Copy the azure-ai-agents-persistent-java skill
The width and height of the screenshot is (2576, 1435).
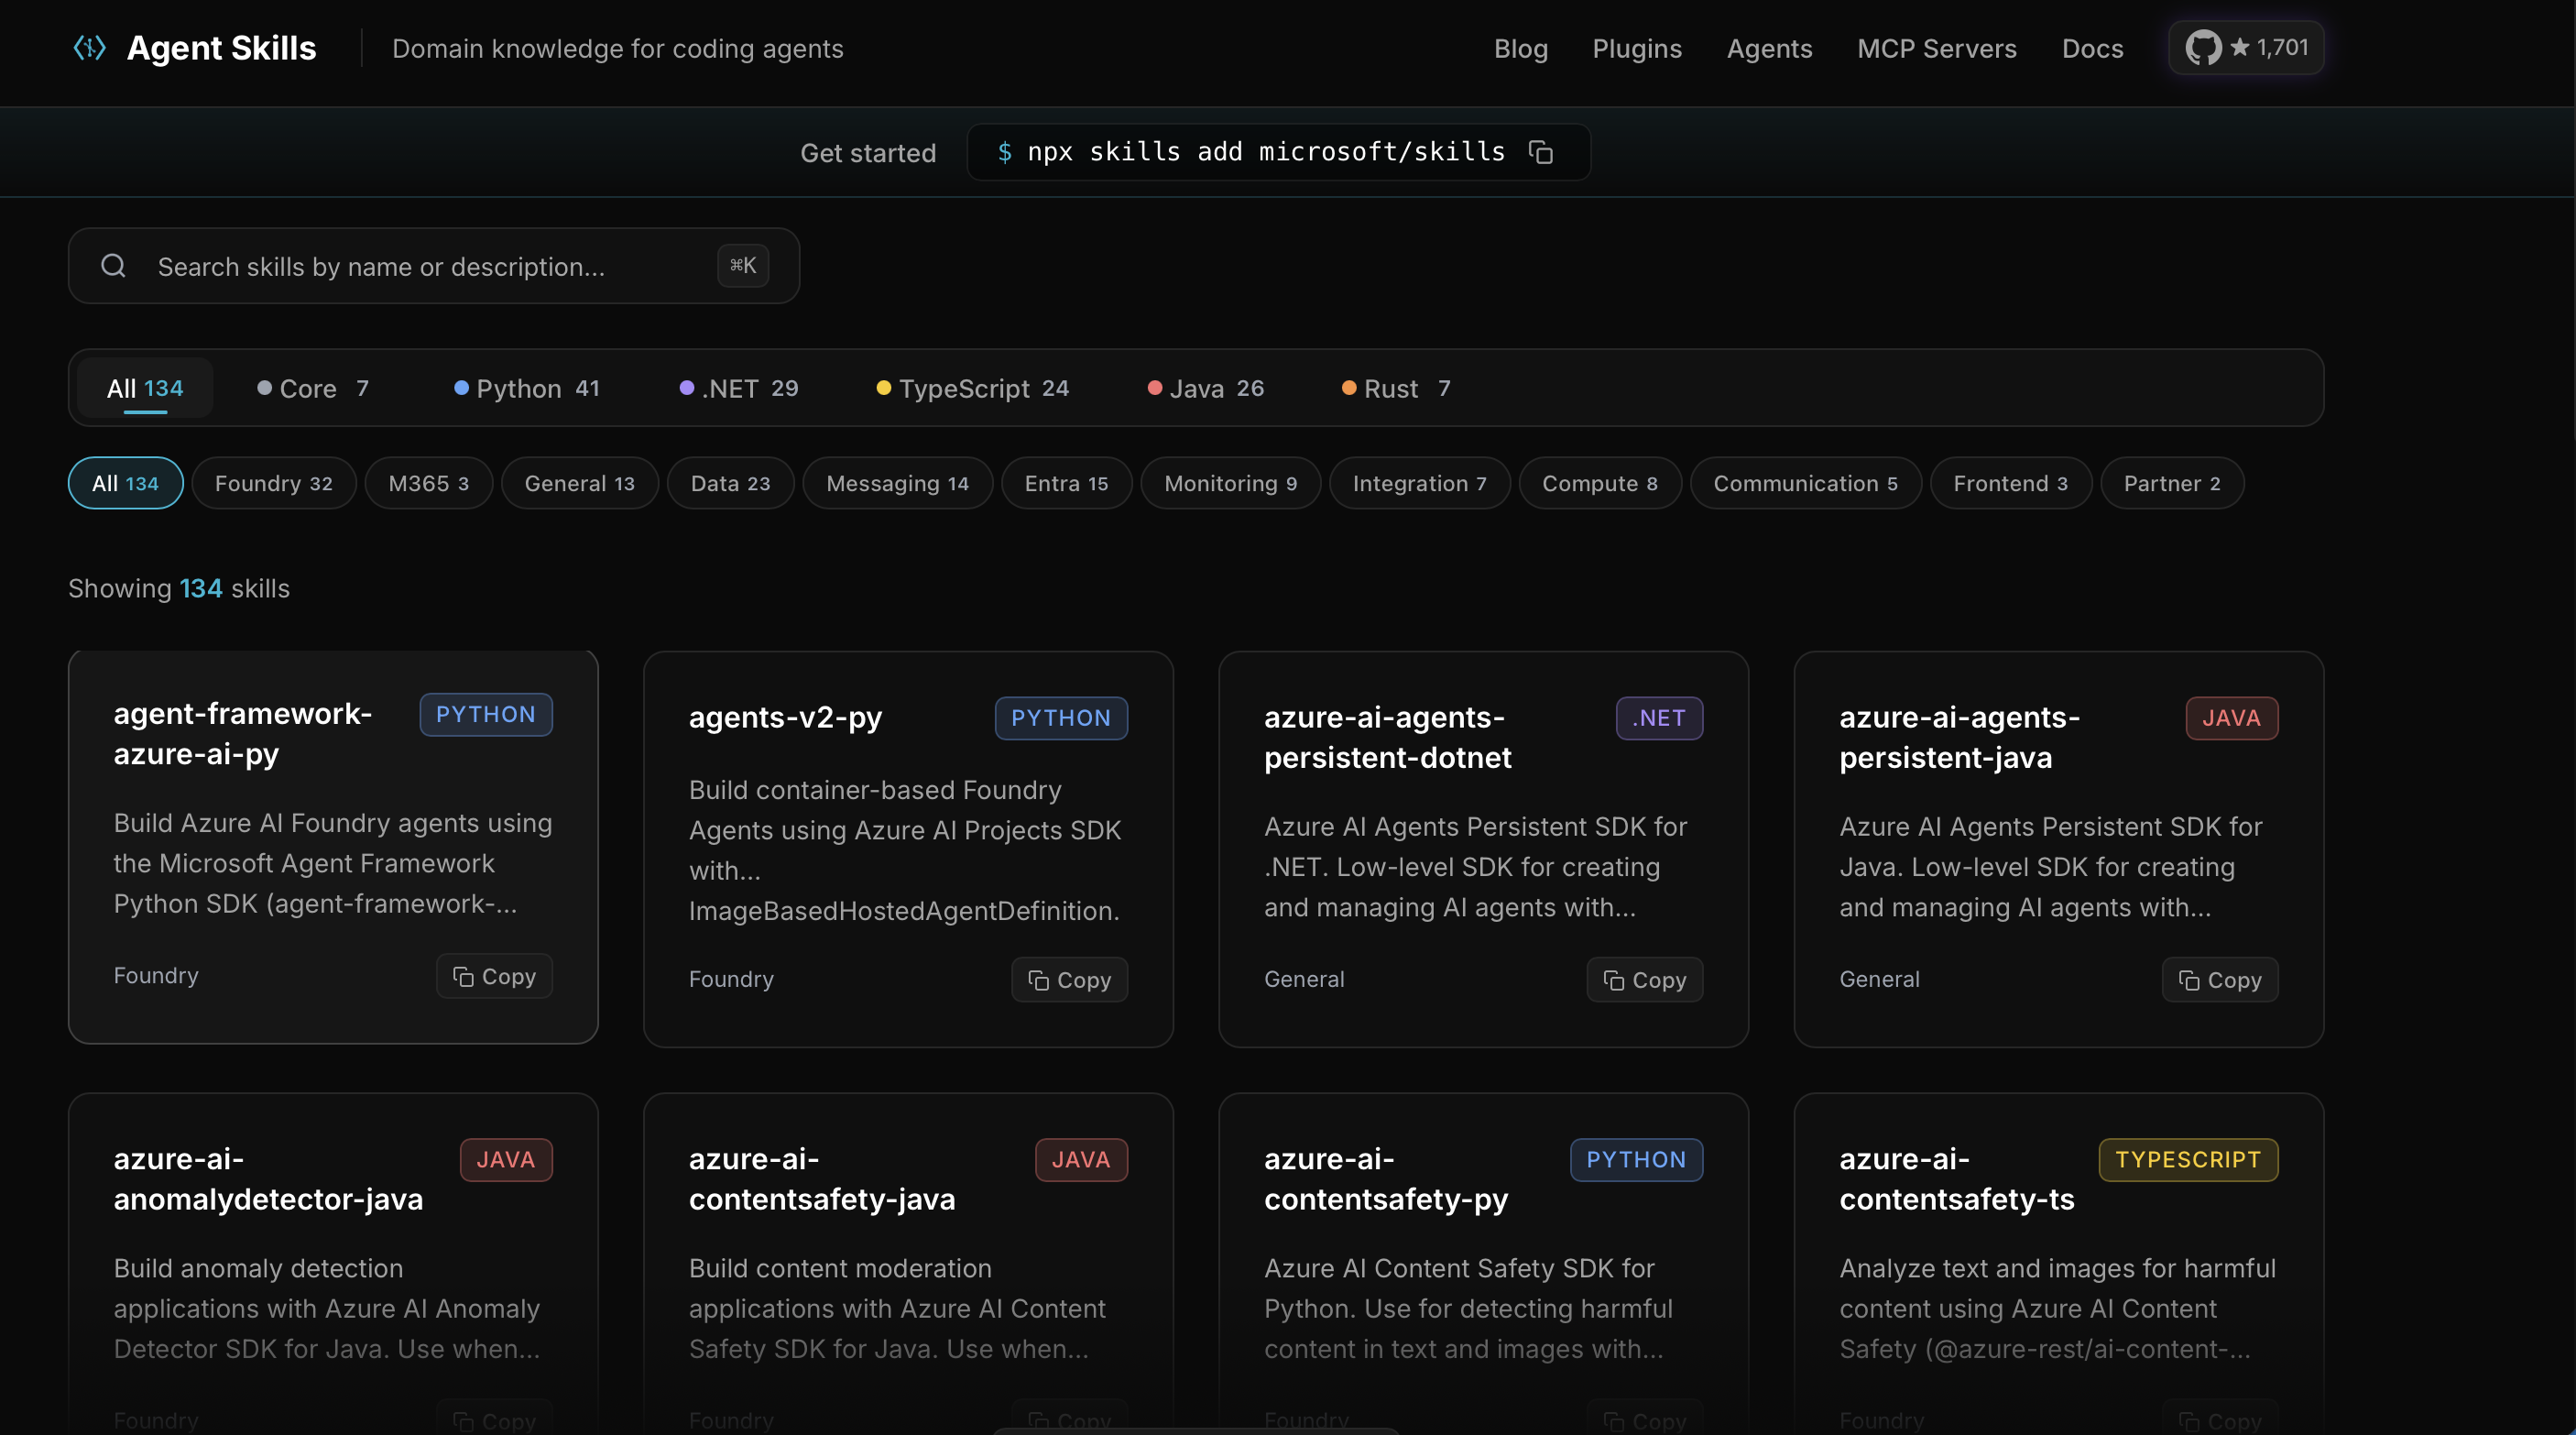click(x=2219, y=980)
